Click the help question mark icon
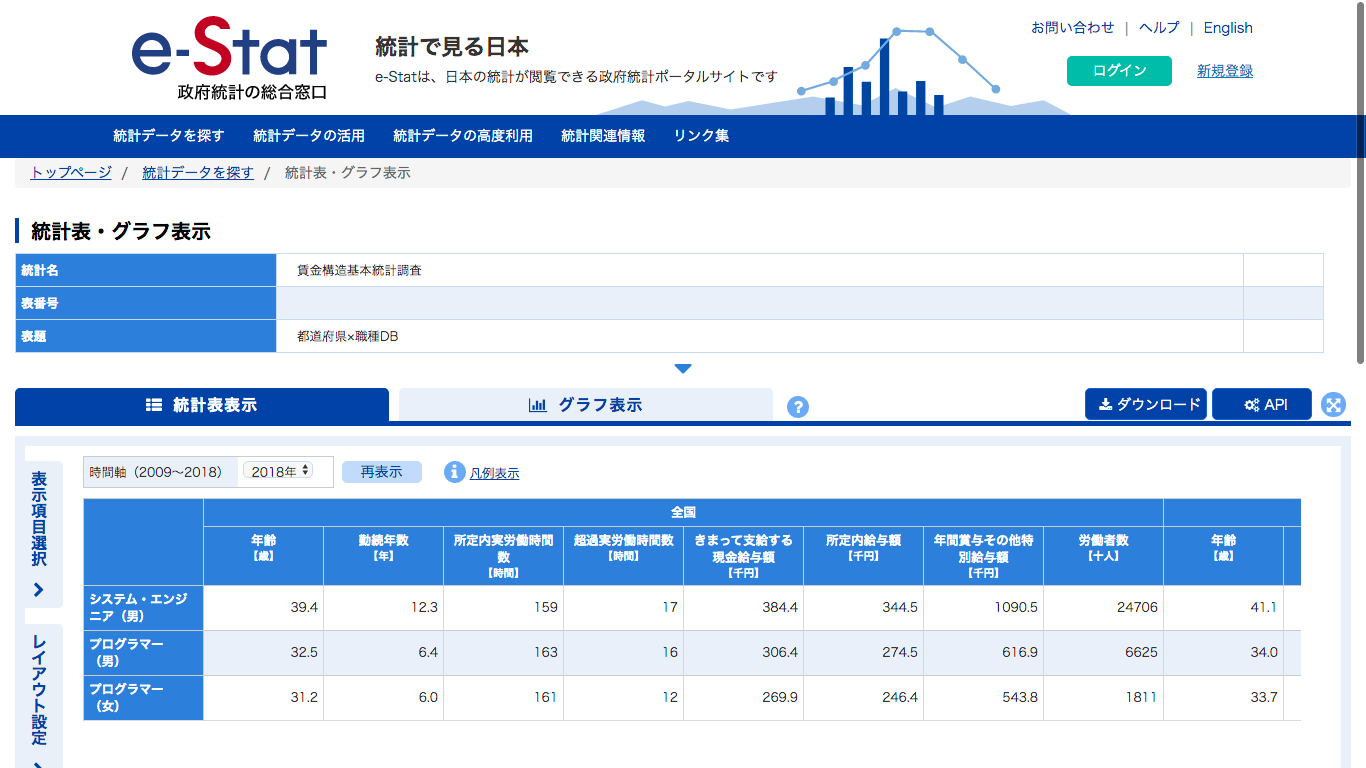The width and height of the screenshot is (1366, 768). (797, 407)
